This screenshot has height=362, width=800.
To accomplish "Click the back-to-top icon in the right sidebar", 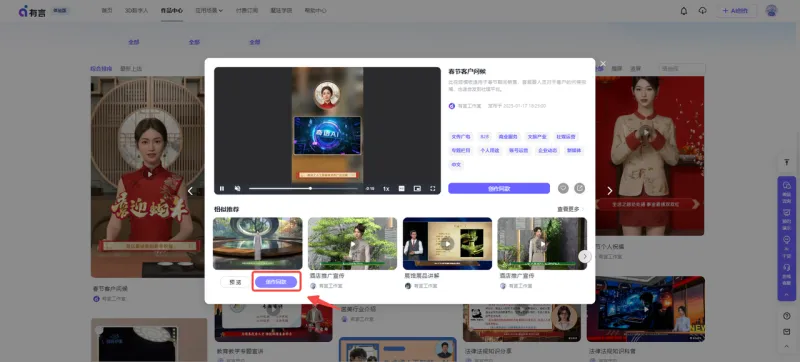I will [x=787, y=162].
